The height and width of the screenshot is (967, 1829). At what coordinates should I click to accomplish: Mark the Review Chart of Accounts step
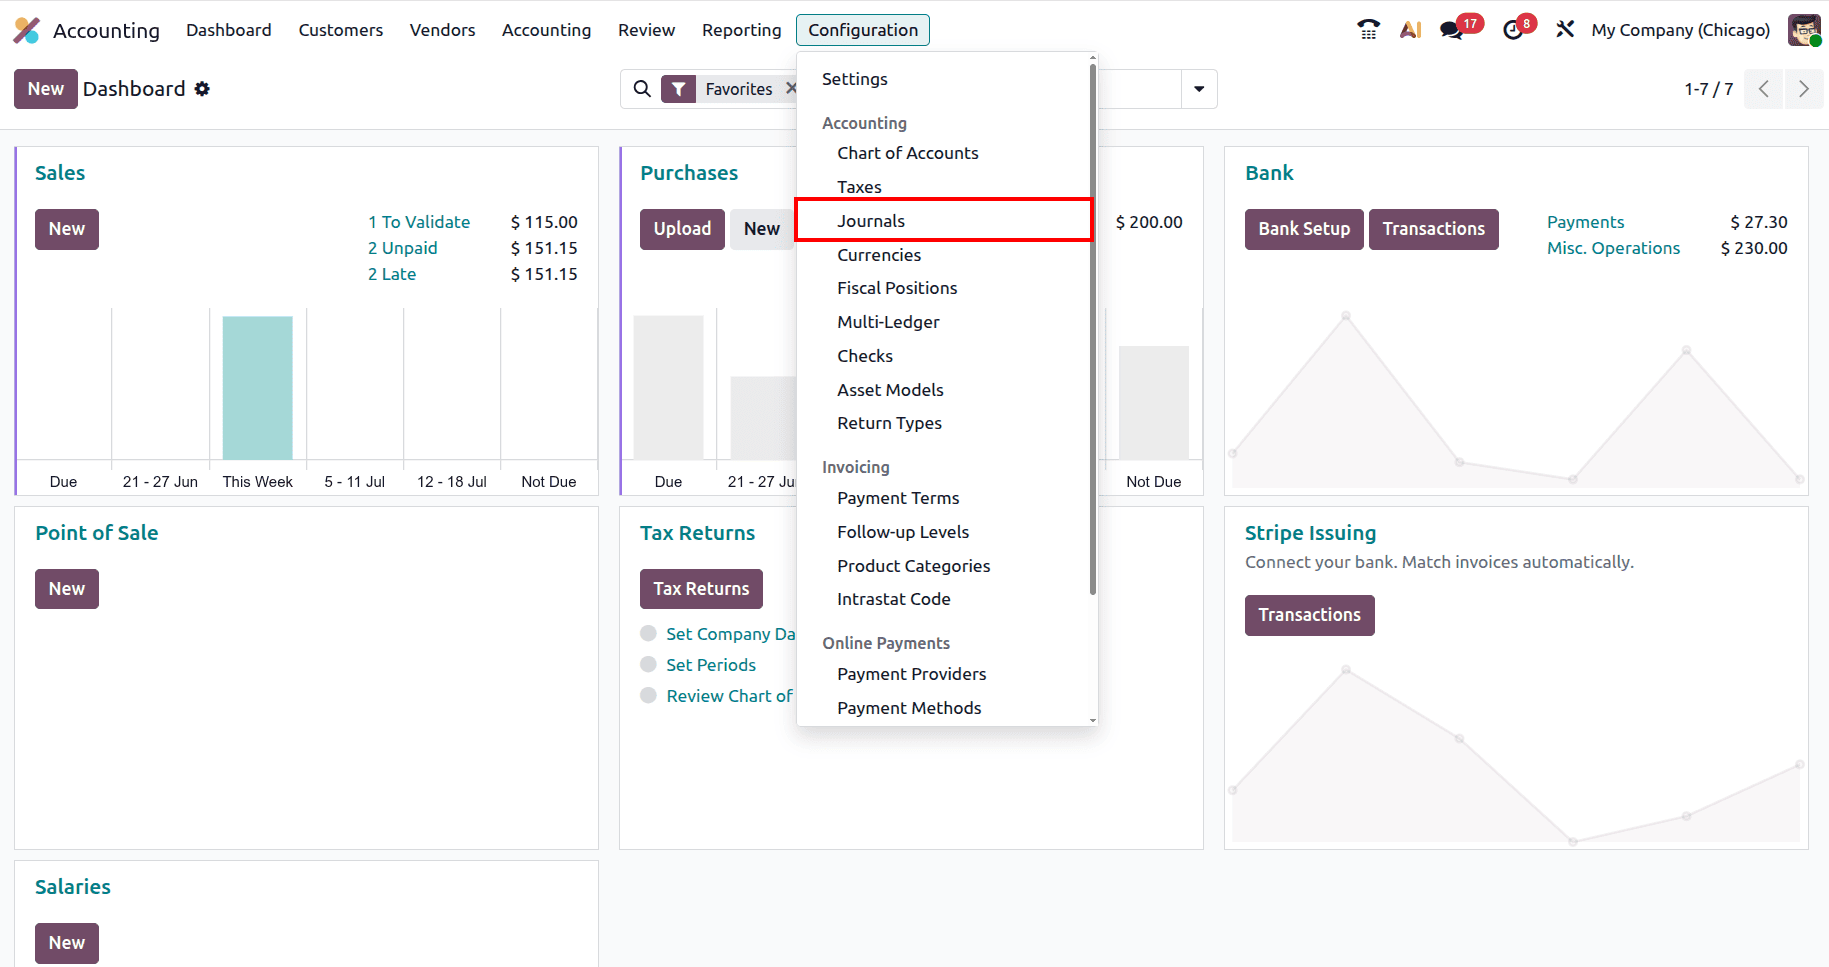[x=648, y=695]
